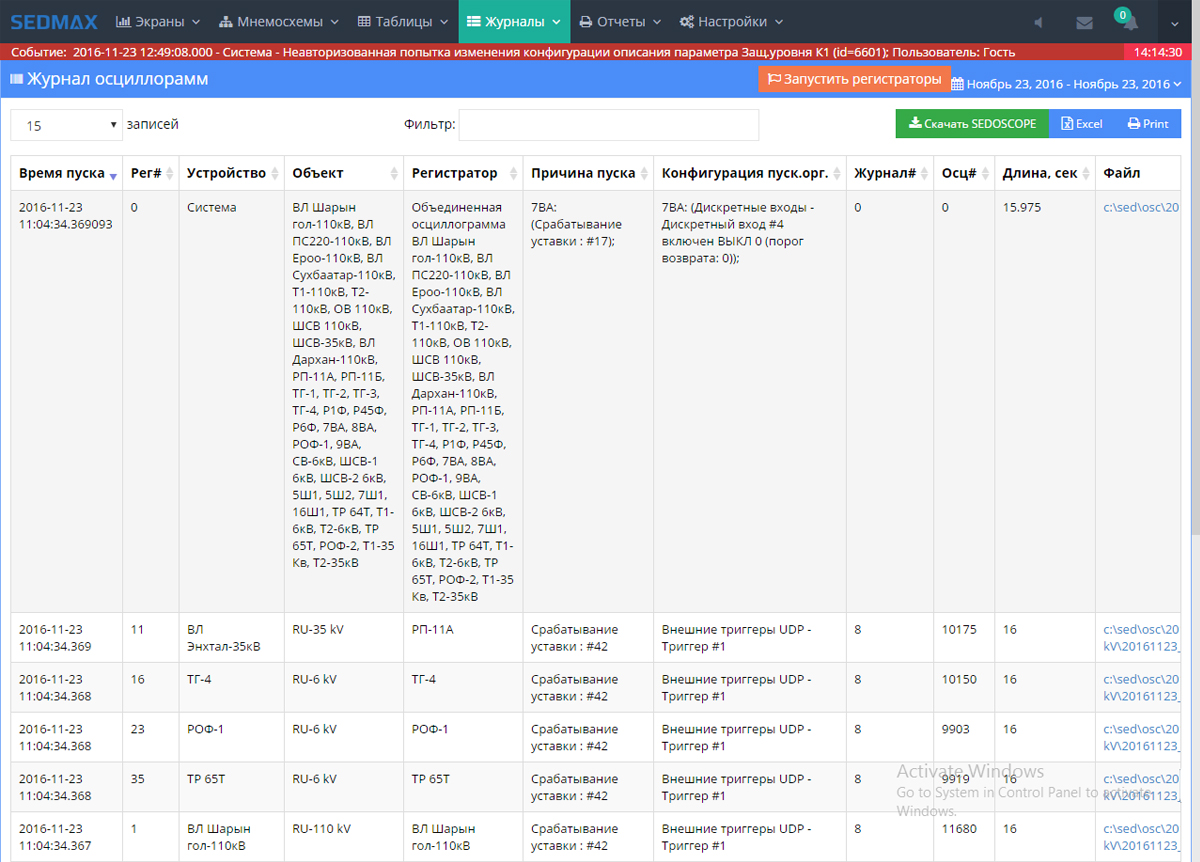The image size is (1200, 862).
Task: Open the Таблицы menu
Action: tap(403, 21)
